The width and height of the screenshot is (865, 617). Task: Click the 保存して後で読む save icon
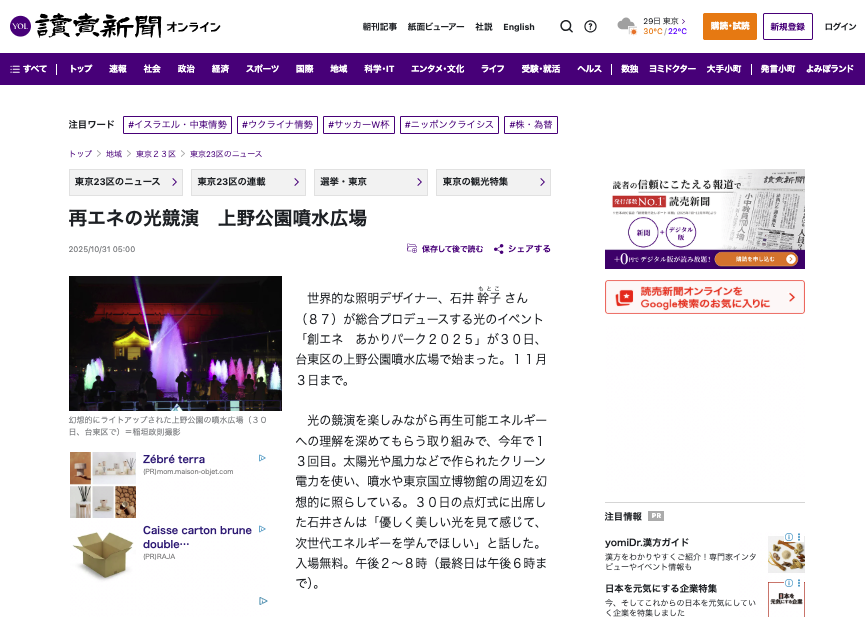[412, 248]
